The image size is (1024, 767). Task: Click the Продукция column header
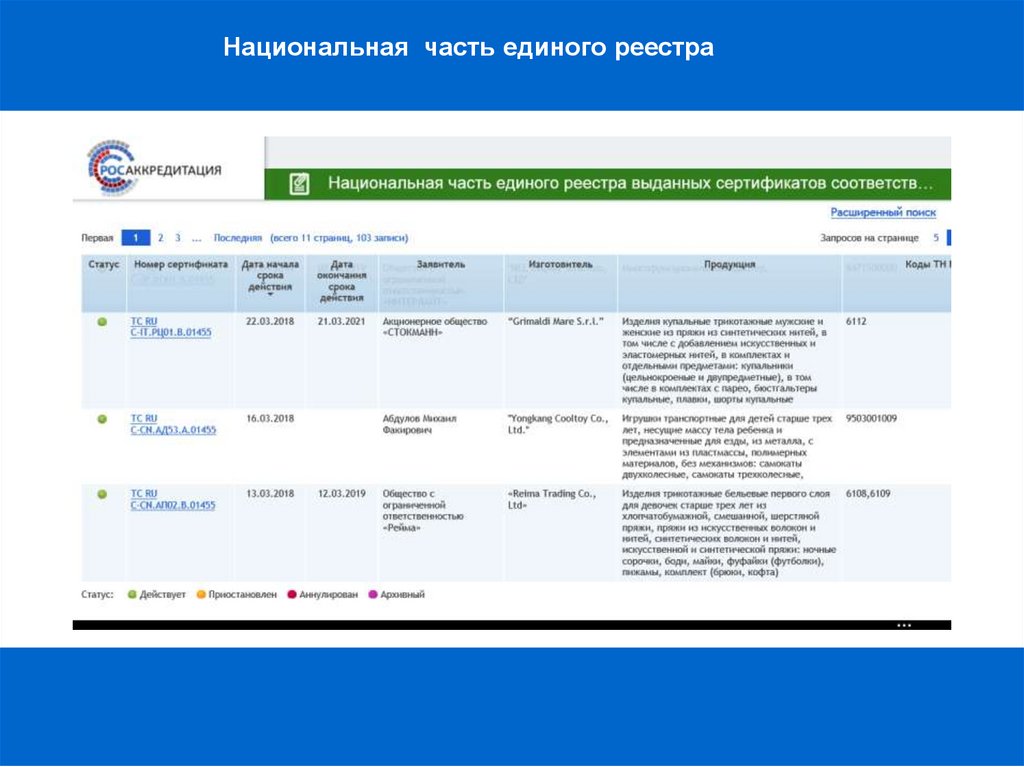(x=729, y=265)
